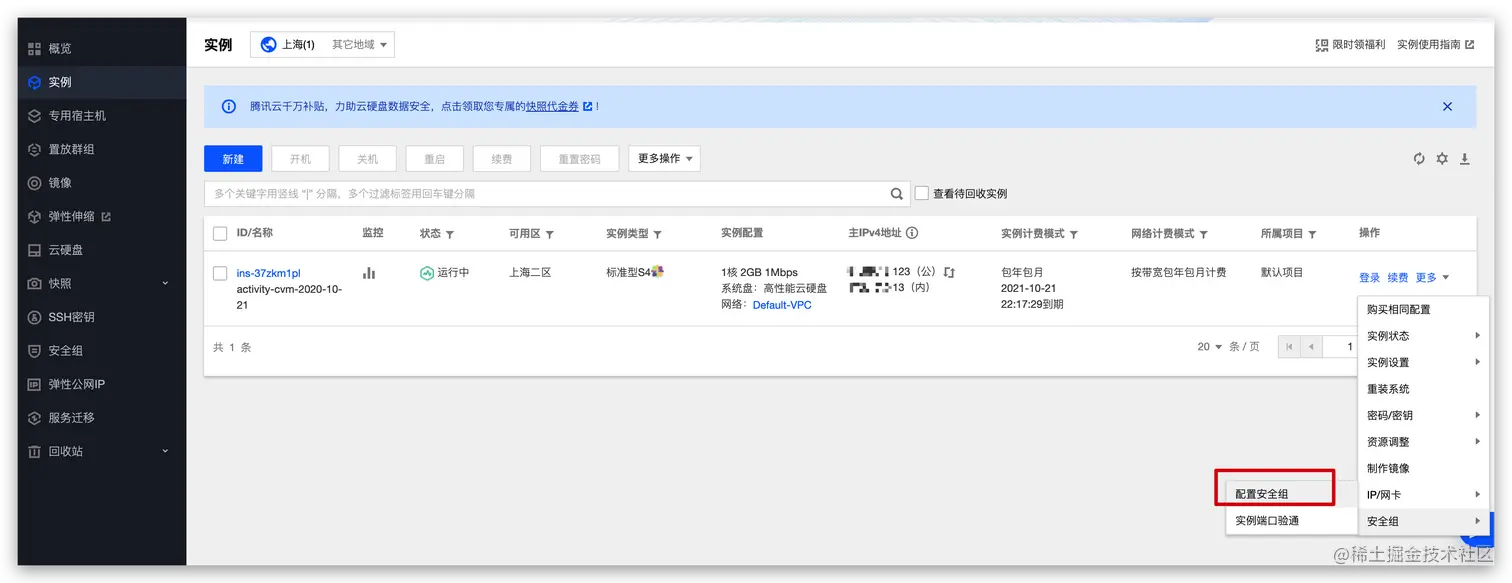Choose 重装系统 menu item
1512x583 pixels.
click(1423, 389)
